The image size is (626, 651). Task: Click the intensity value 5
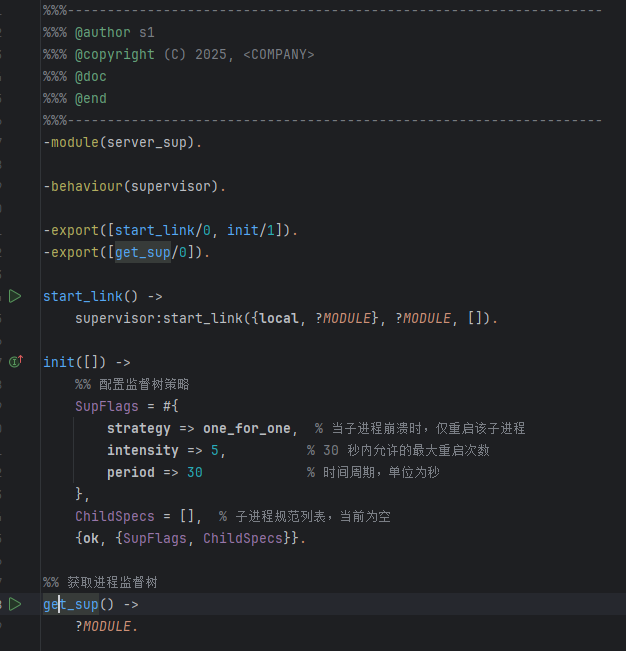[x=215, y=450]
